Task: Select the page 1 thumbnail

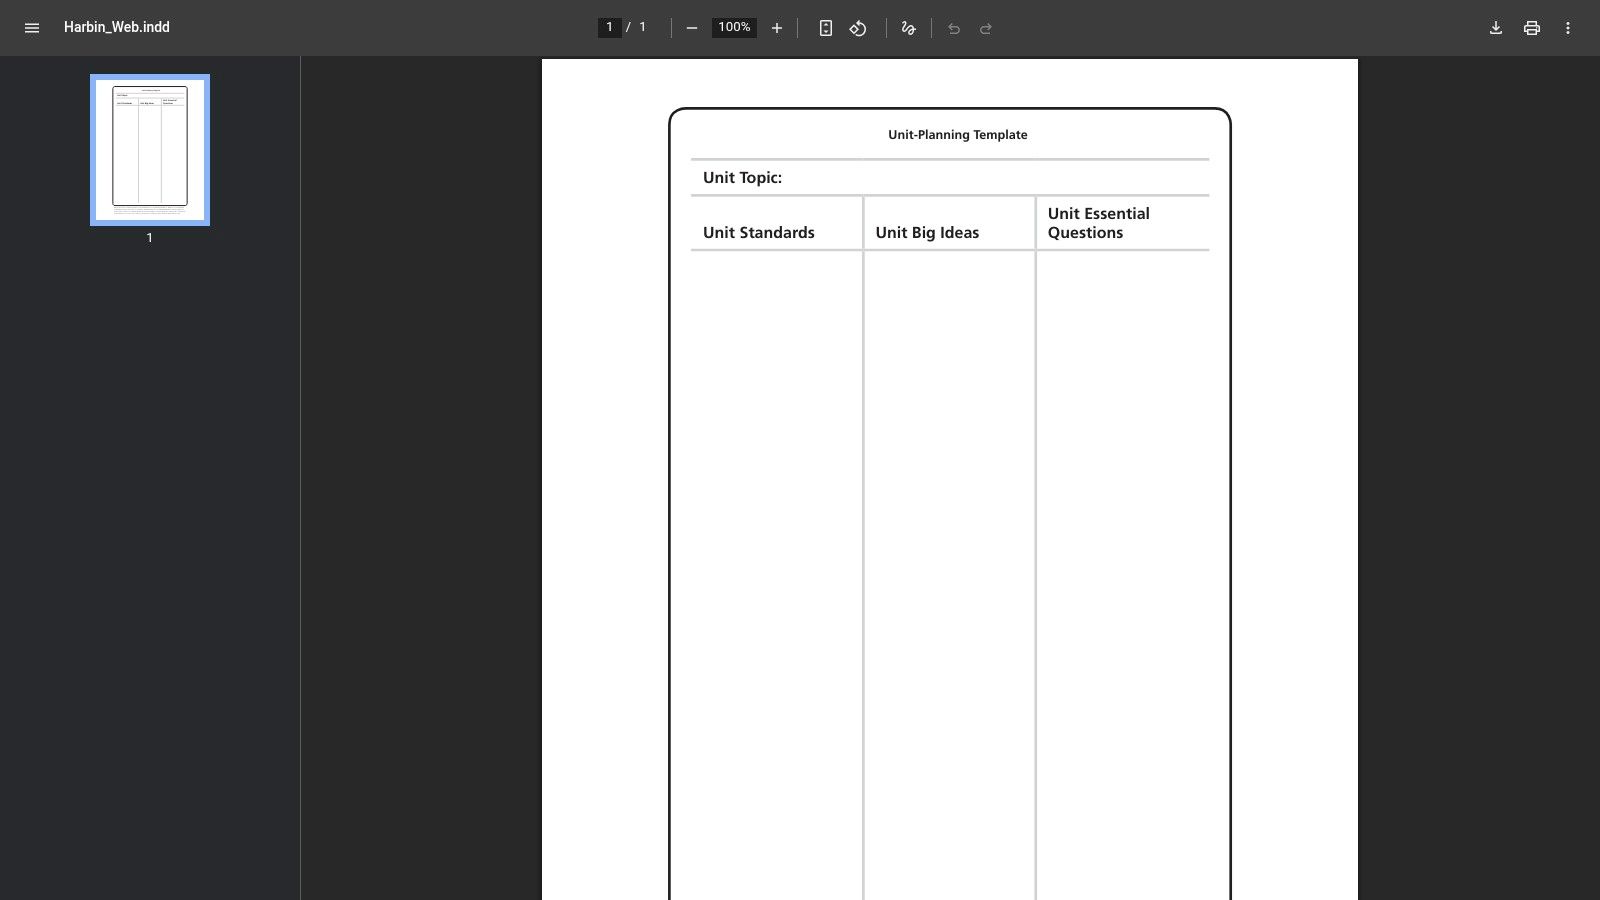Action: [149, 148]
